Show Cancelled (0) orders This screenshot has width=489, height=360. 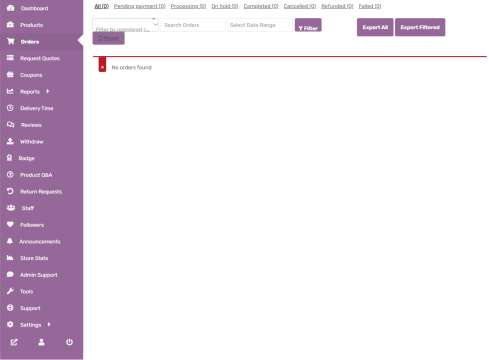(300, 6)
